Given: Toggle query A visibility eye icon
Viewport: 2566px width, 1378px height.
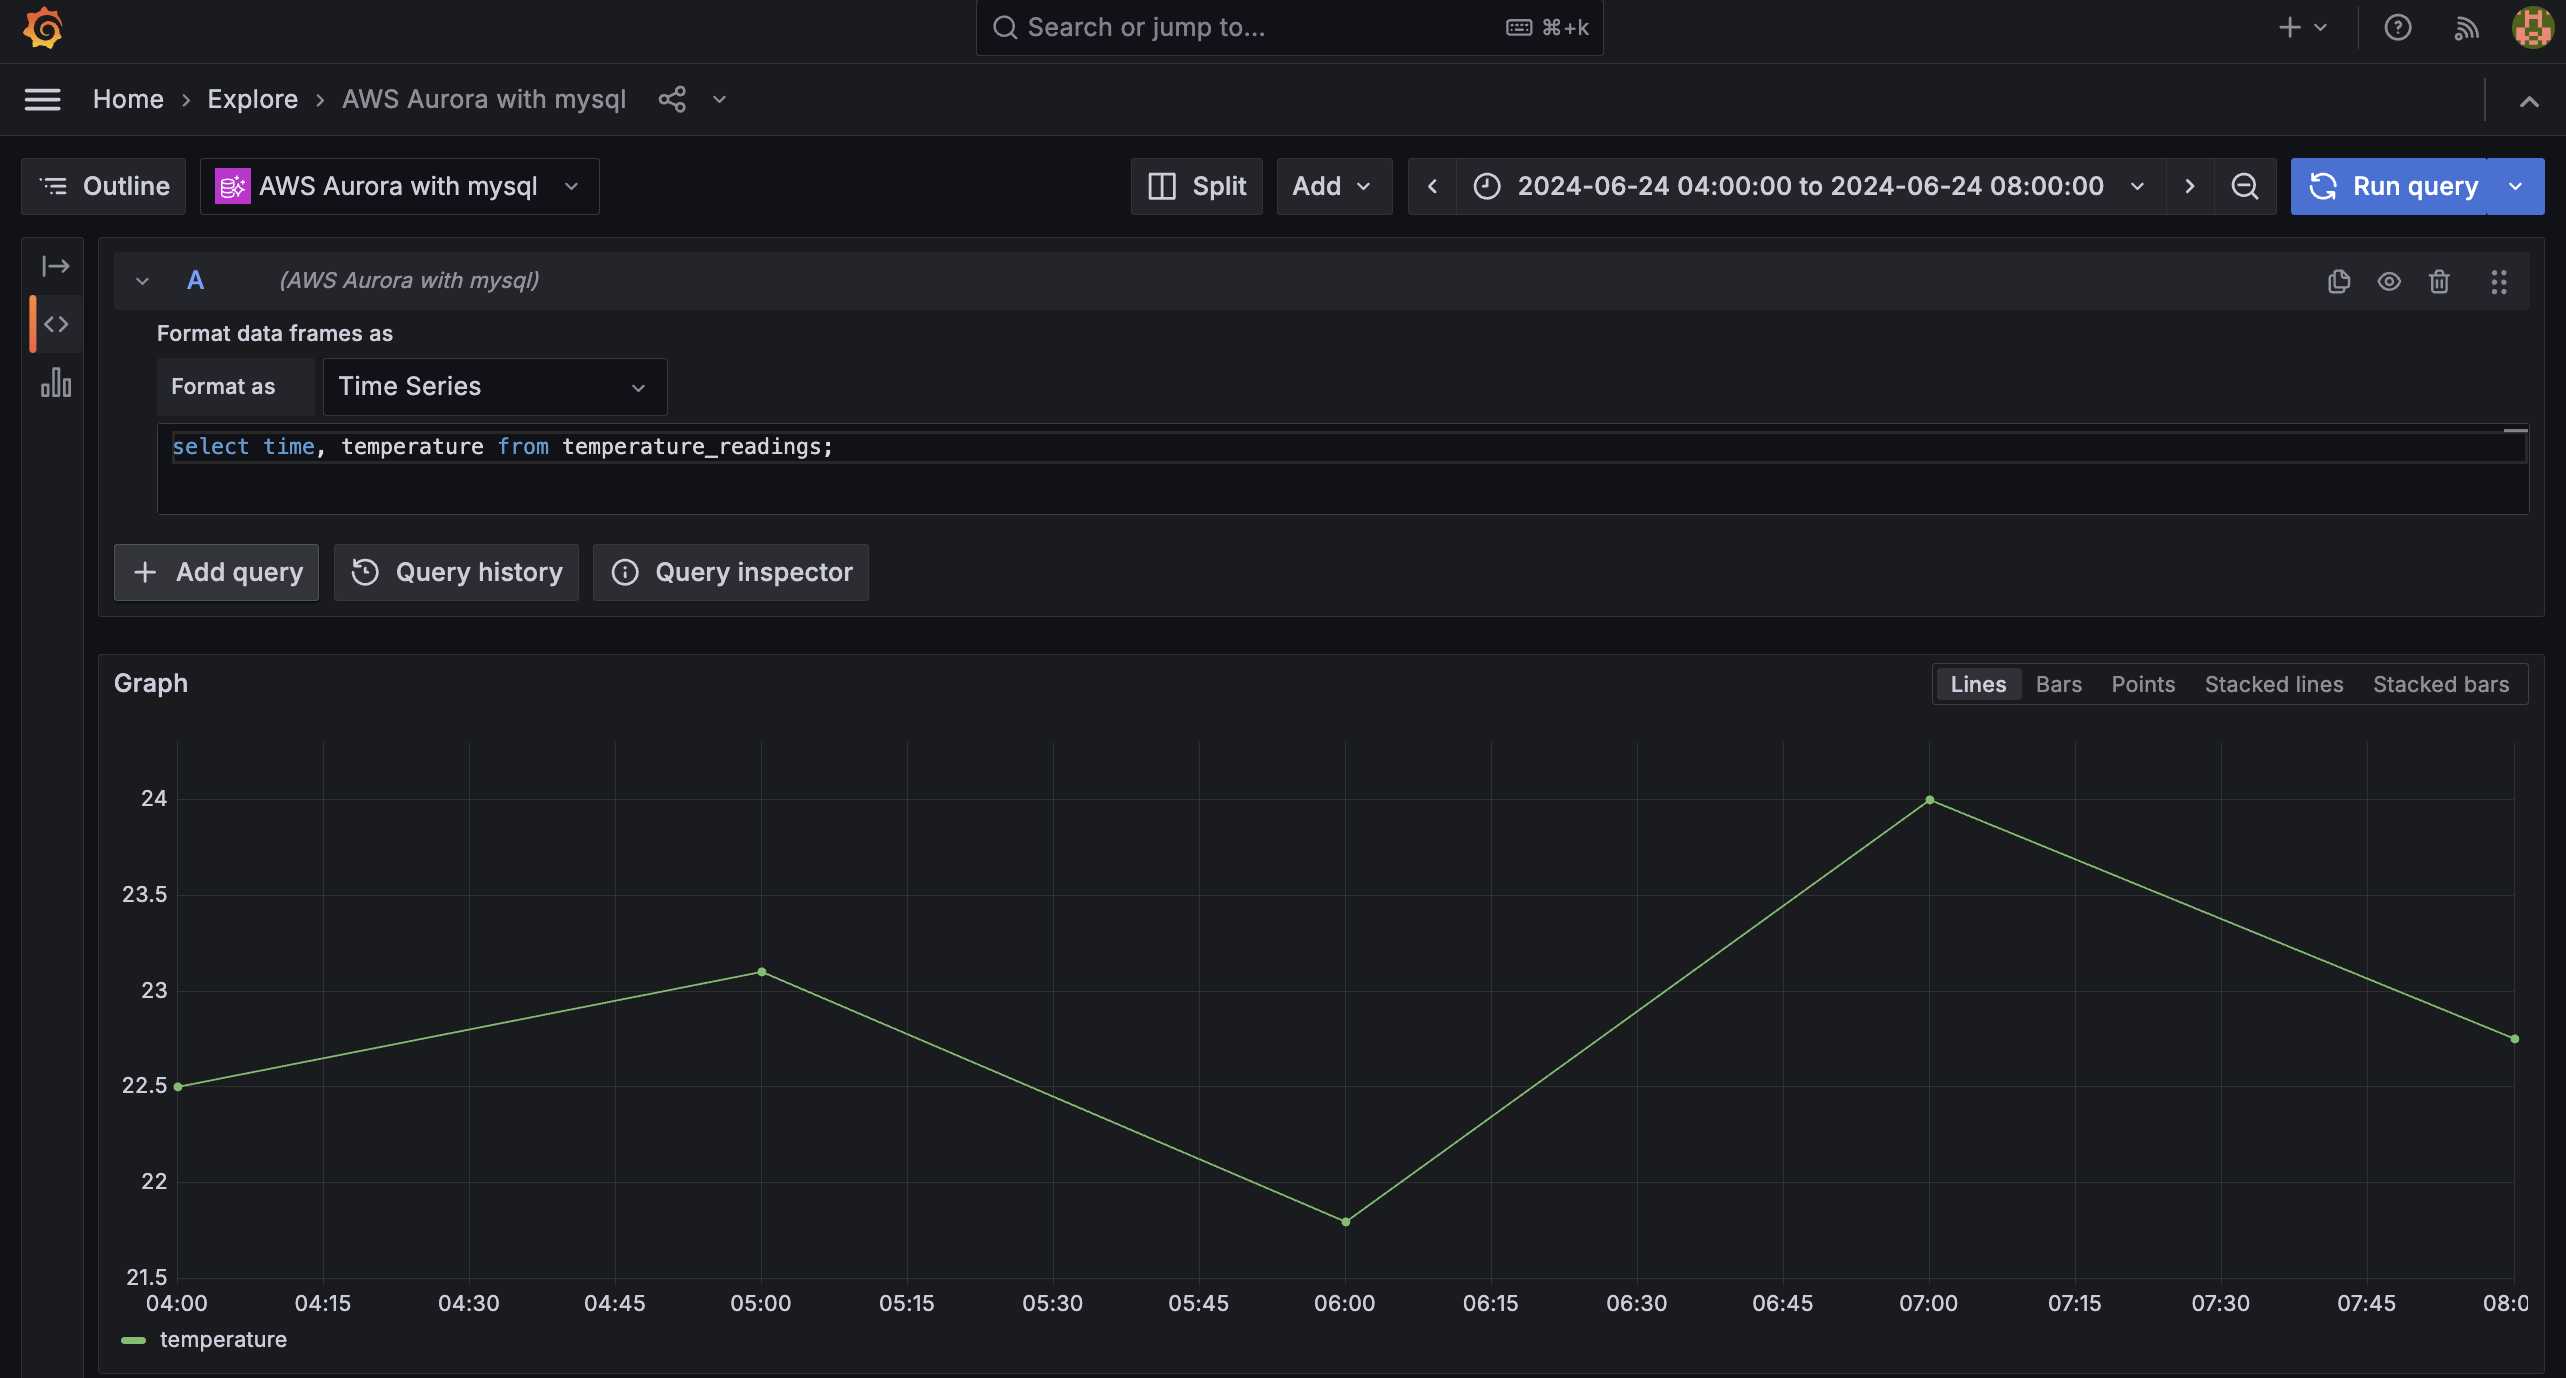Looking at the screenshot, I should tap(2389, 282).
